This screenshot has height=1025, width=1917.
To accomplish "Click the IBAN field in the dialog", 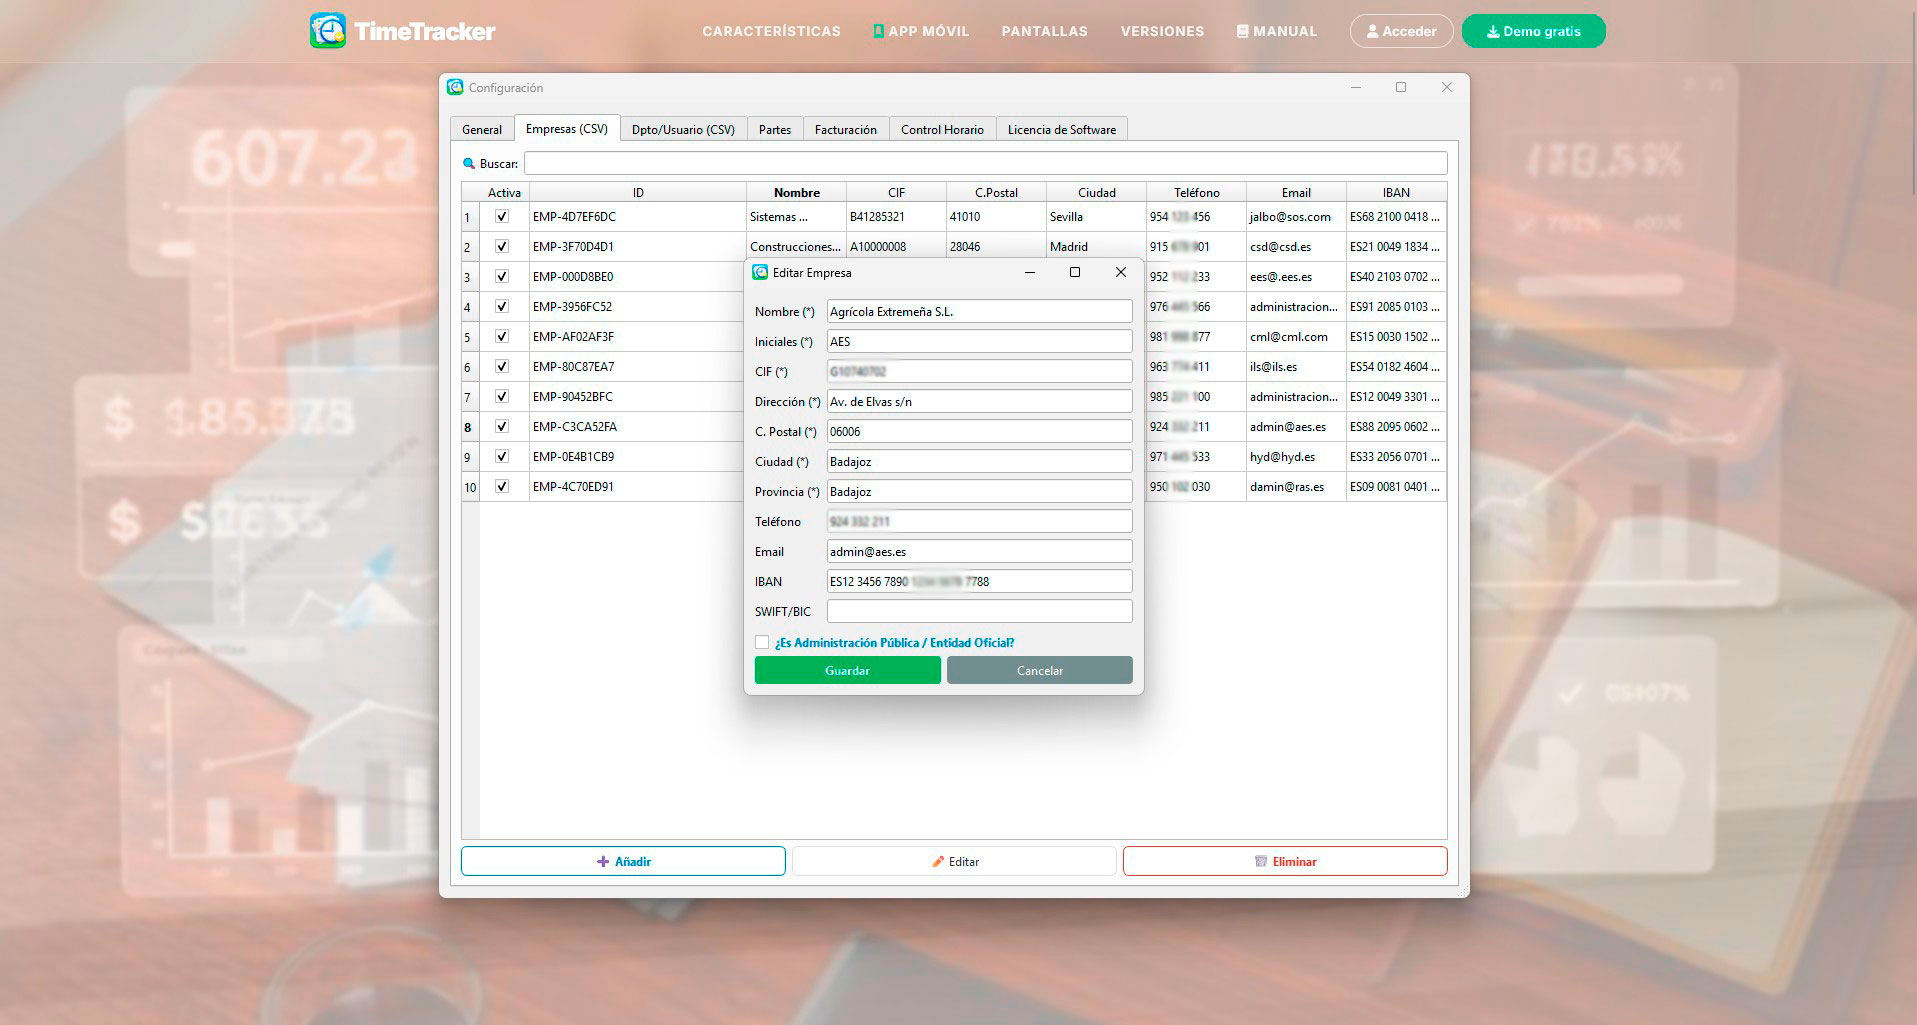I will click(979, 581).
